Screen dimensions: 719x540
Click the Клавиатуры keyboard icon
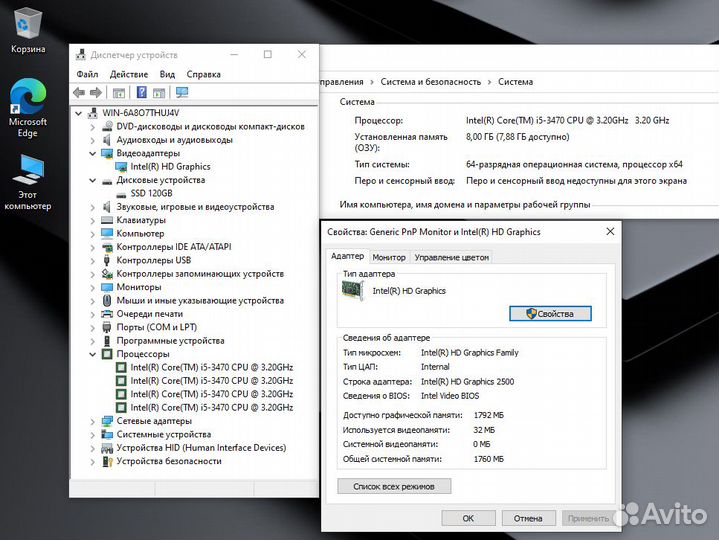click(x=107, y=220)
